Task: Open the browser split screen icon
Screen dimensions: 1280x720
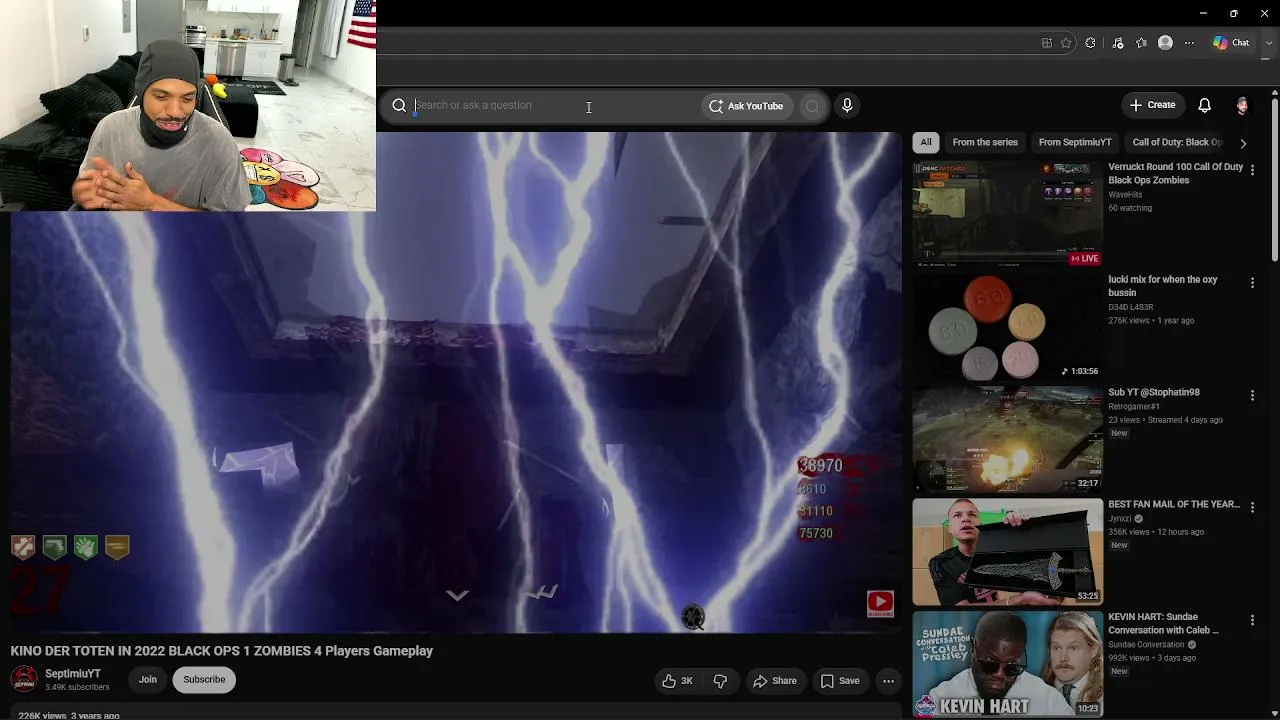Action: [x=1047, y=43]
